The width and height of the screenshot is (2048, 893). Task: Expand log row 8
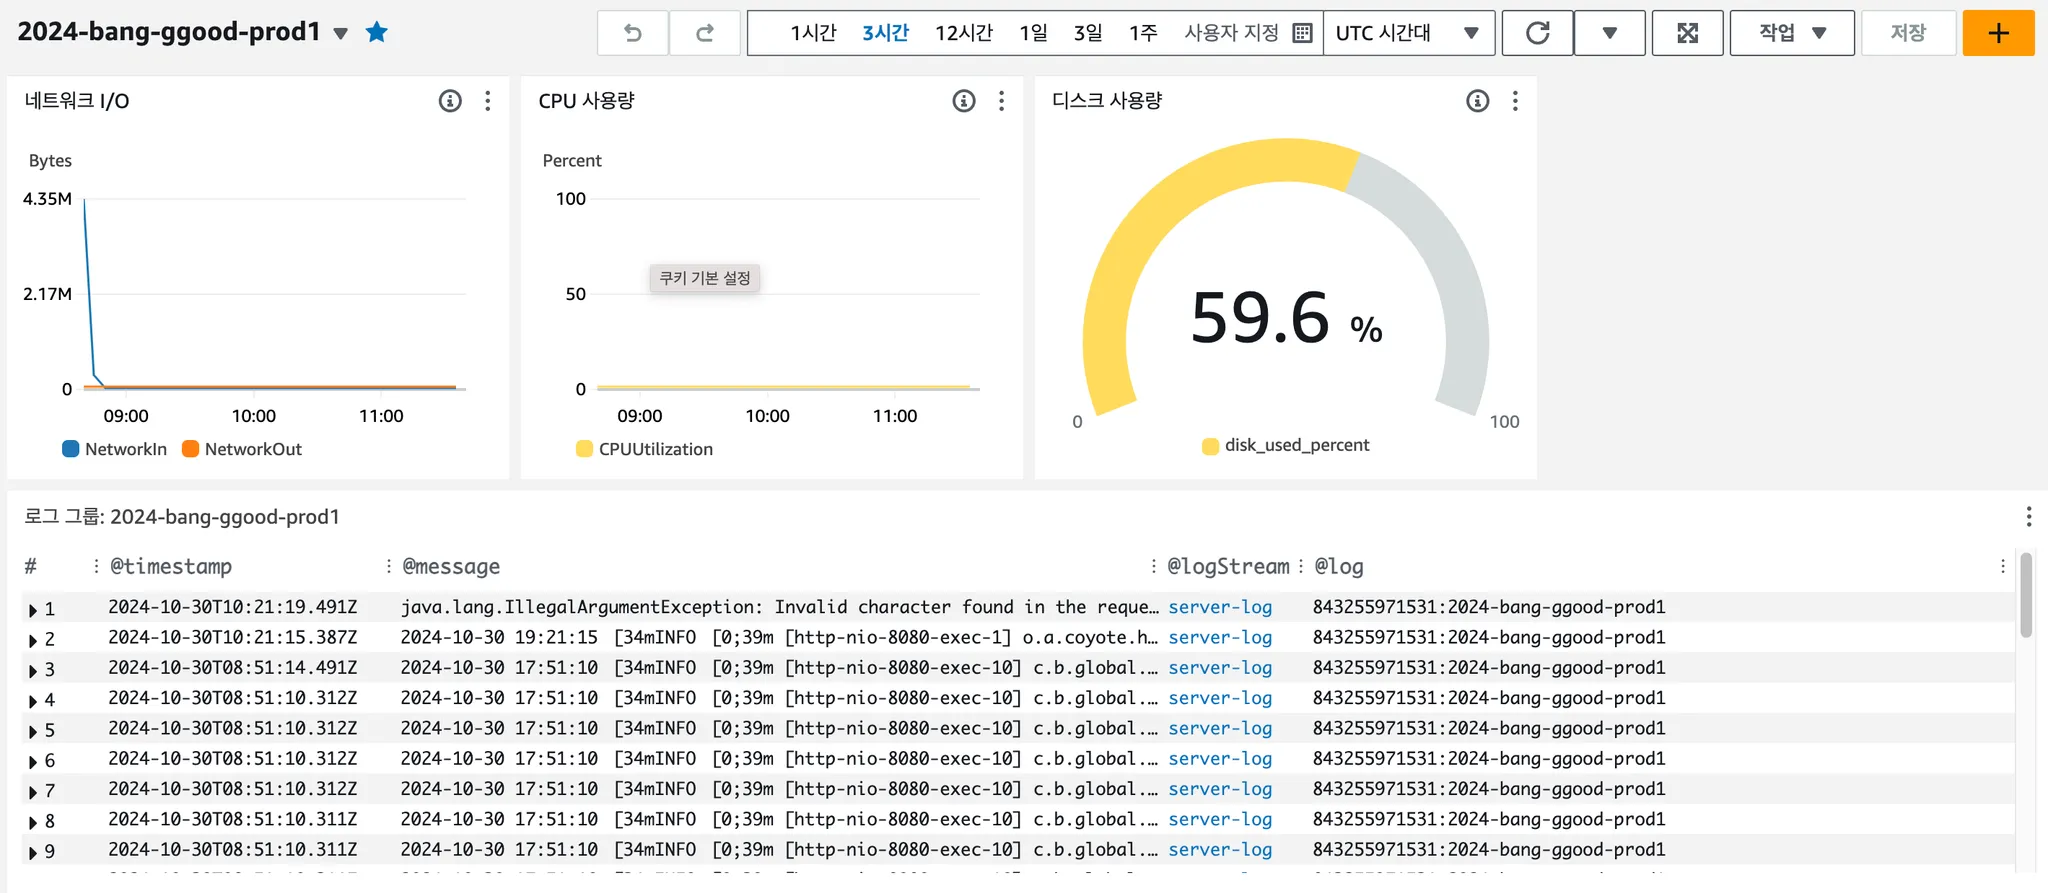33,822
